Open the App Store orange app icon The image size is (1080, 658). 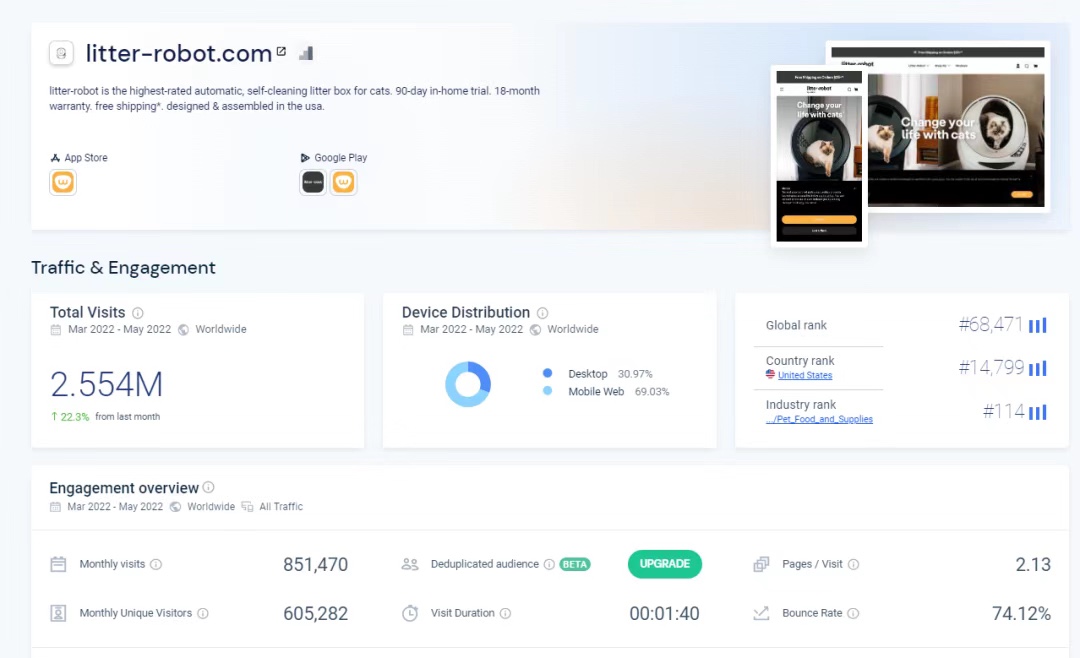[x=63, y=183]
